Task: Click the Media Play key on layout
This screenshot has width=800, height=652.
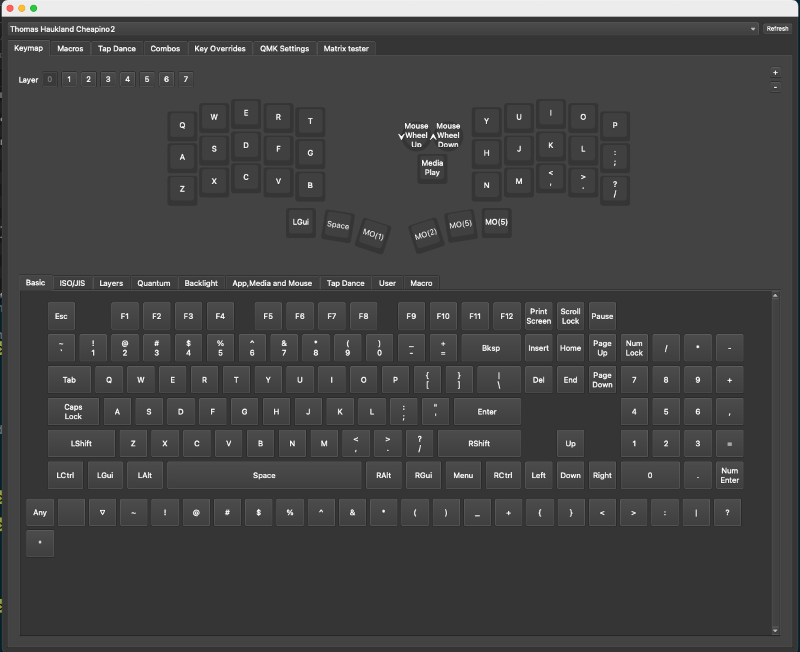Action: (x=432, y=167)
